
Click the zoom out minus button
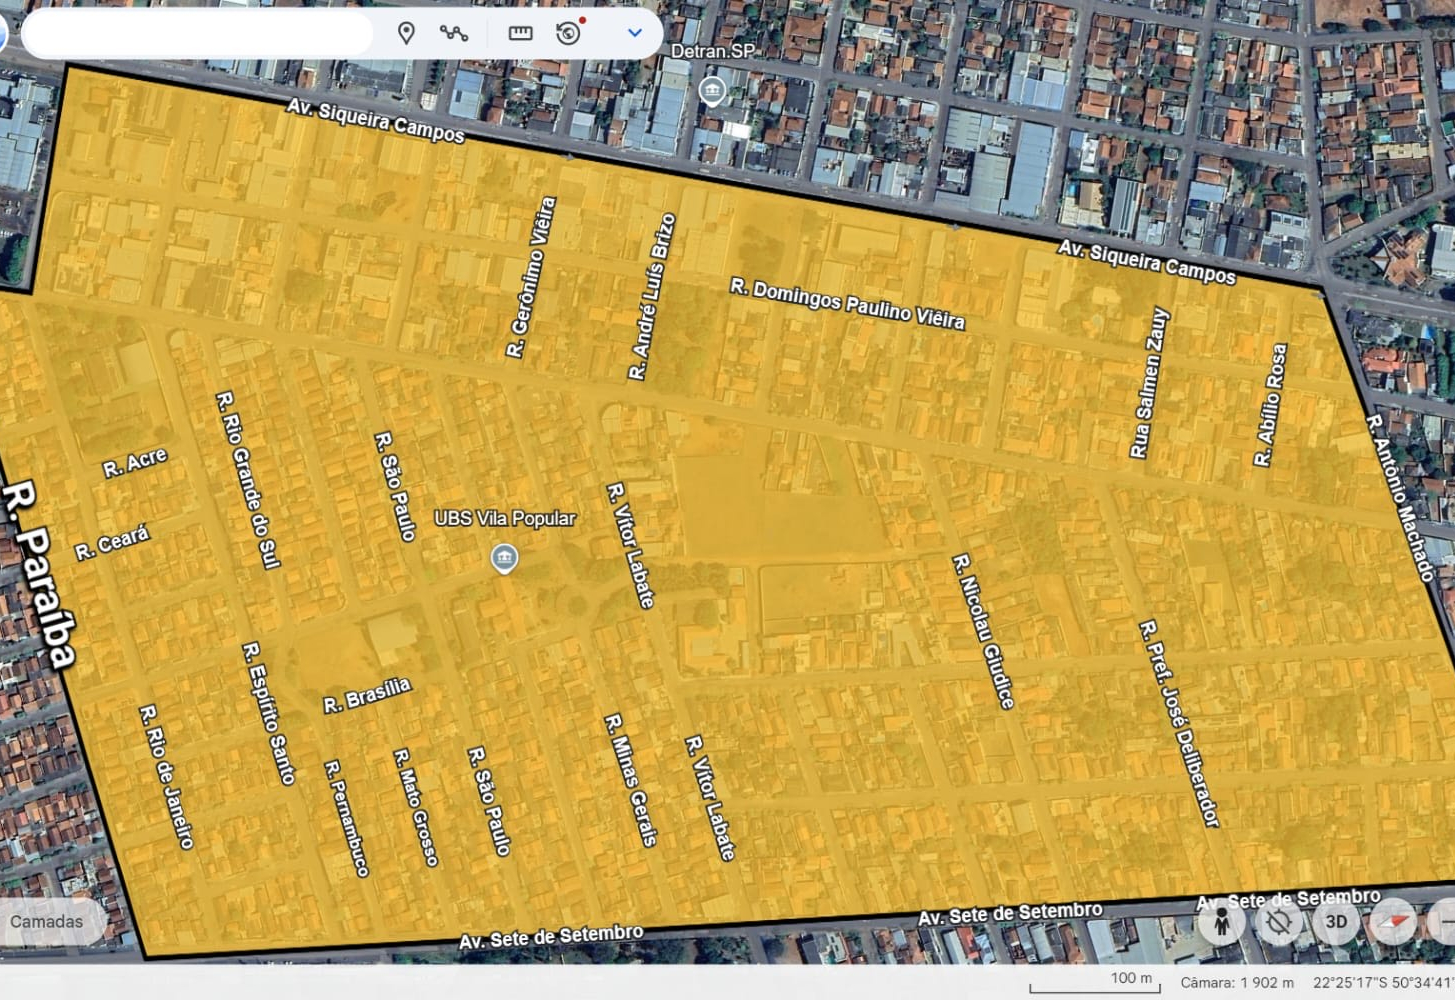[1444, 922]
